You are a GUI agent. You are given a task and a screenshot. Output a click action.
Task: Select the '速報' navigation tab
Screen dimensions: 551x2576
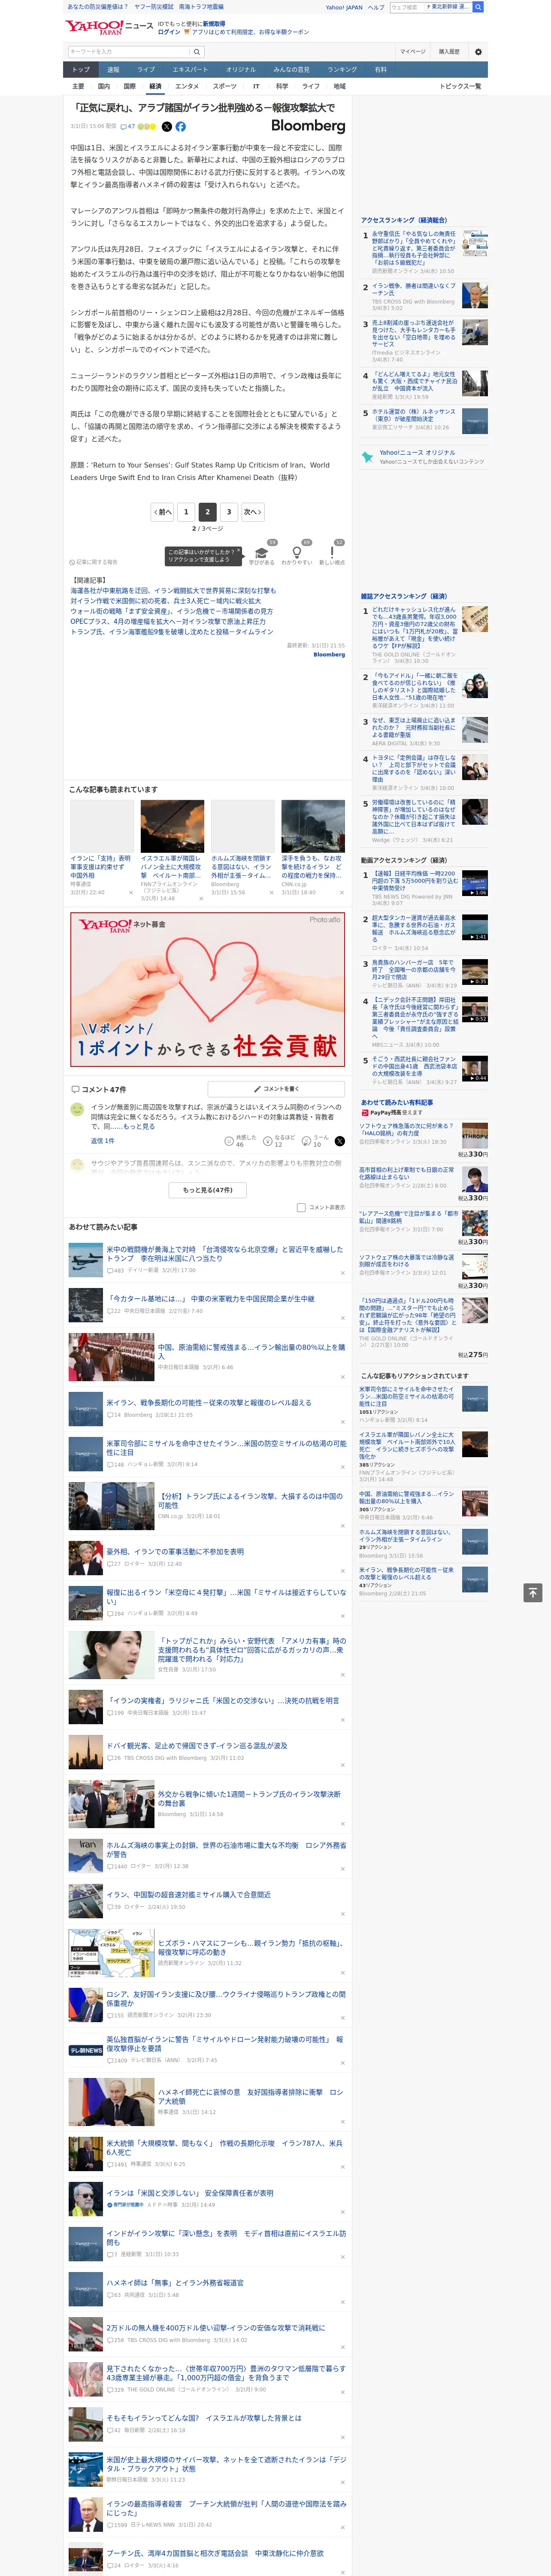(x=113, y=70)
